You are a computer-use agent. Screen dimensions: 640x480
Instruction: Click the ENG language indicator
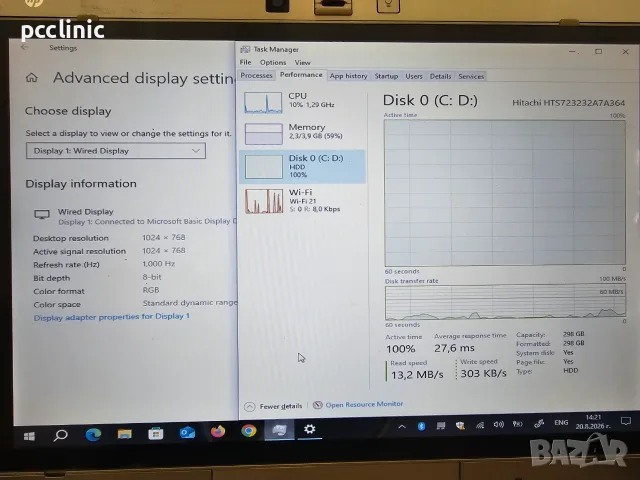(x=561, y=422)
